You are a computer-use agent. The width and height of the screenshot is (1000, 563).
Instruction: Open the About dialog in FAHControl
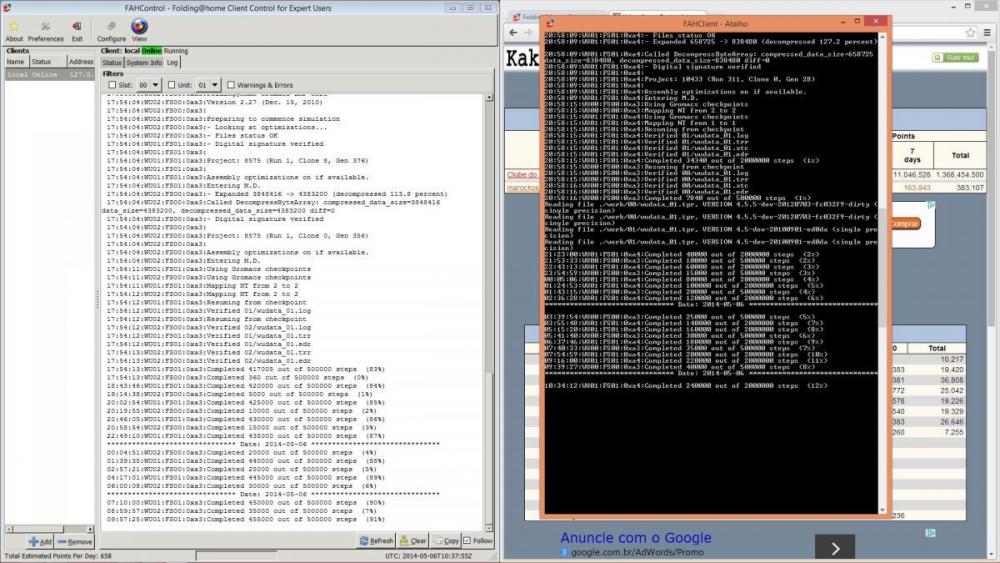14,28
